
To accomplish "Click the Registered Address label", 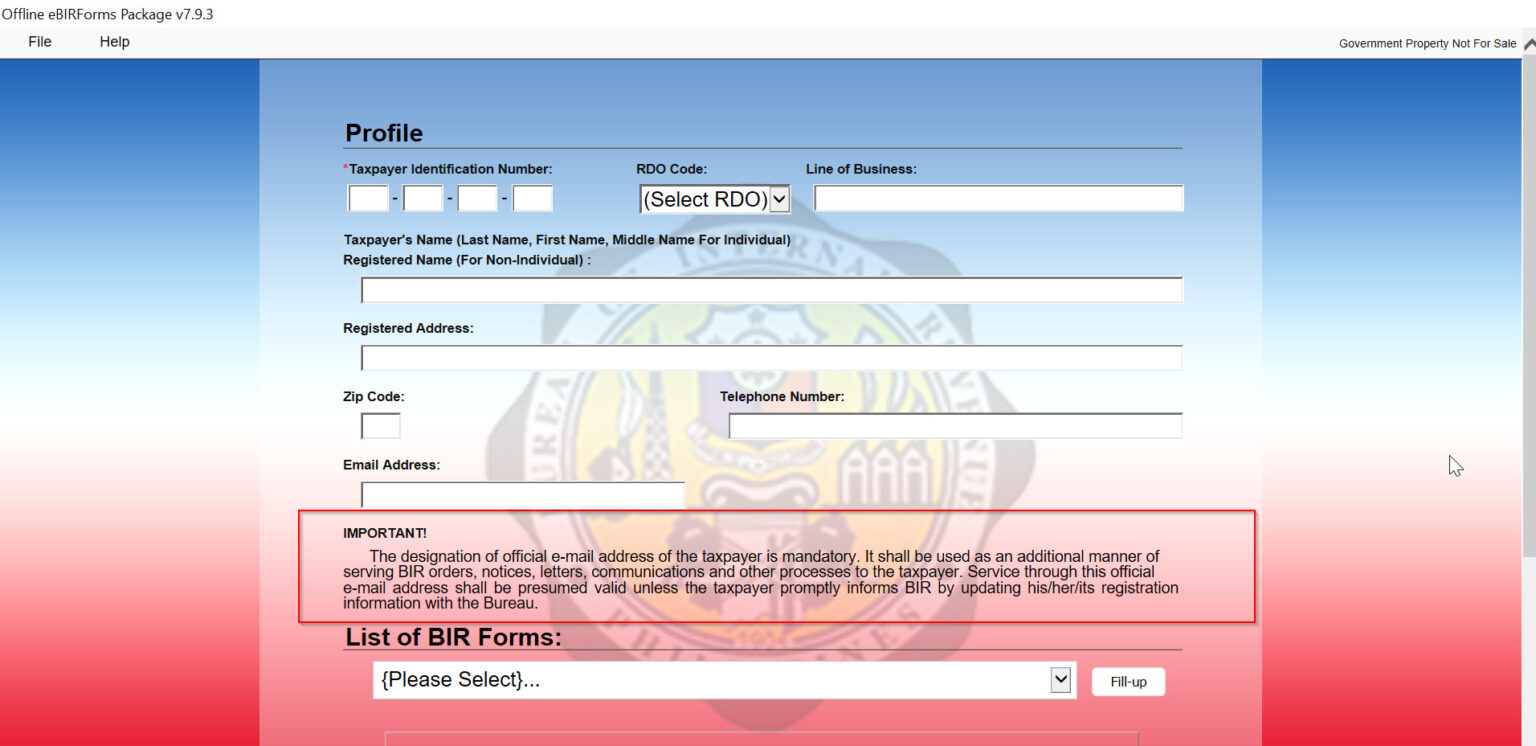I will tap(408, 328).
